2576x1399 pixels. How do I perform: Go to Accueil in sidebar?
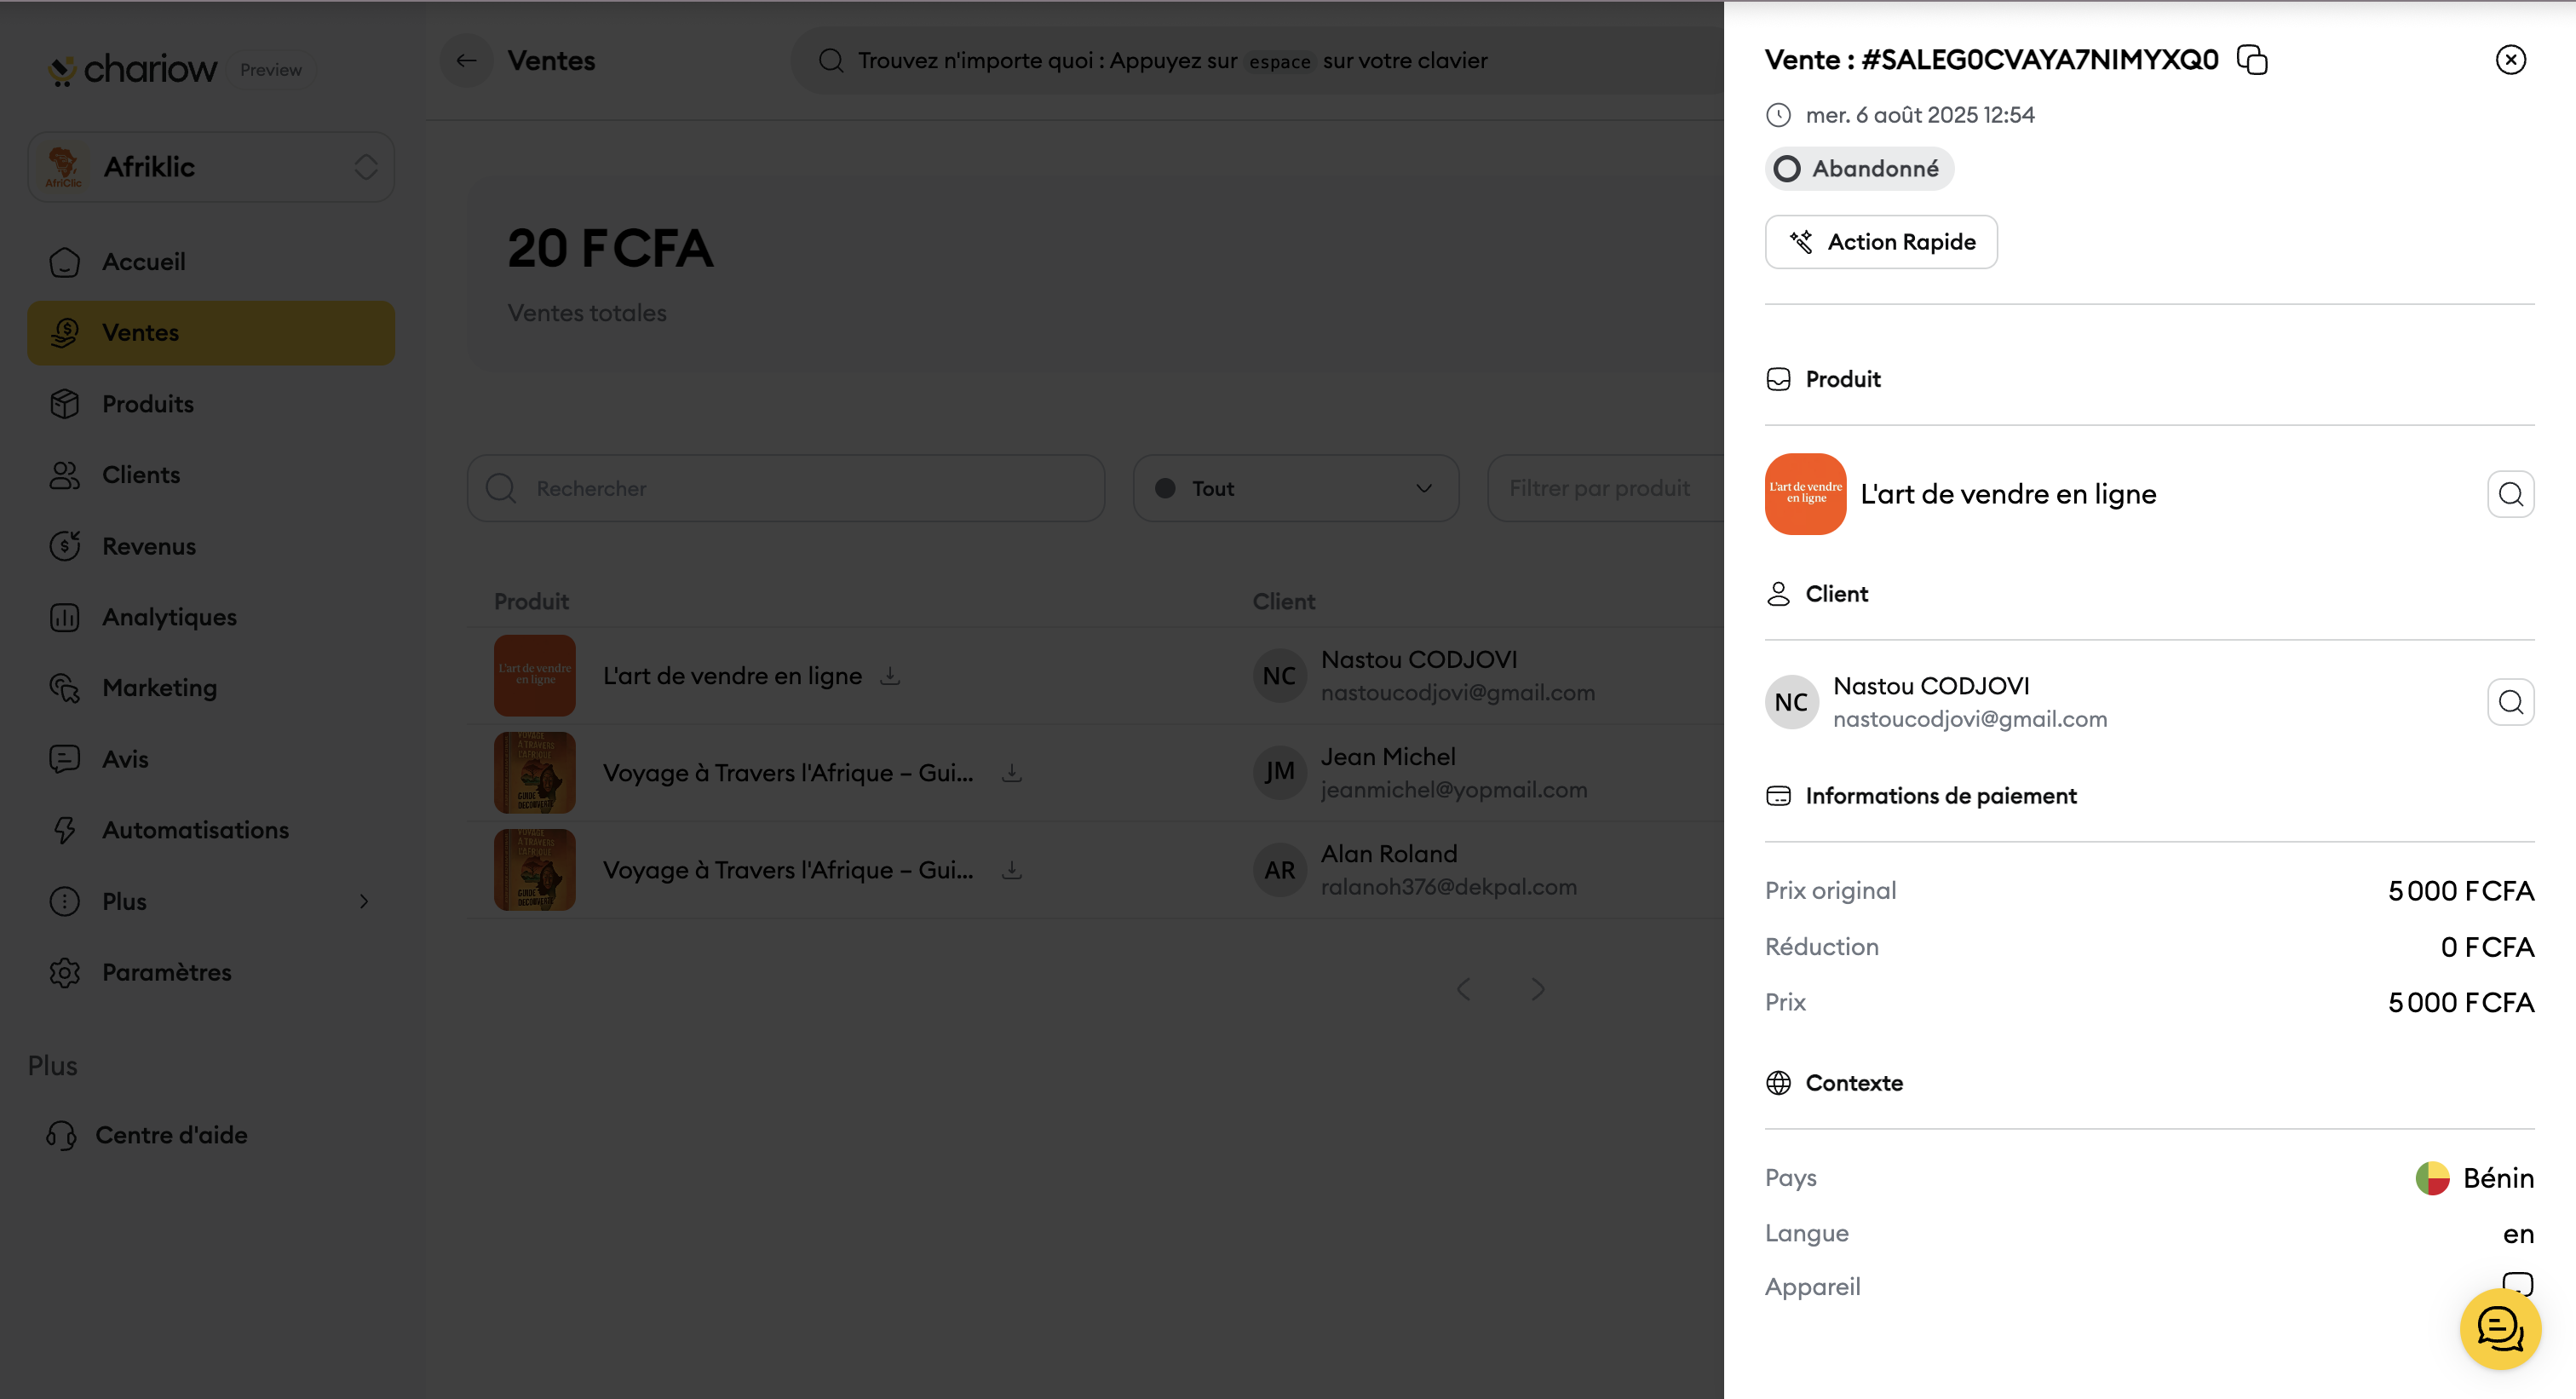coord(211,262)
